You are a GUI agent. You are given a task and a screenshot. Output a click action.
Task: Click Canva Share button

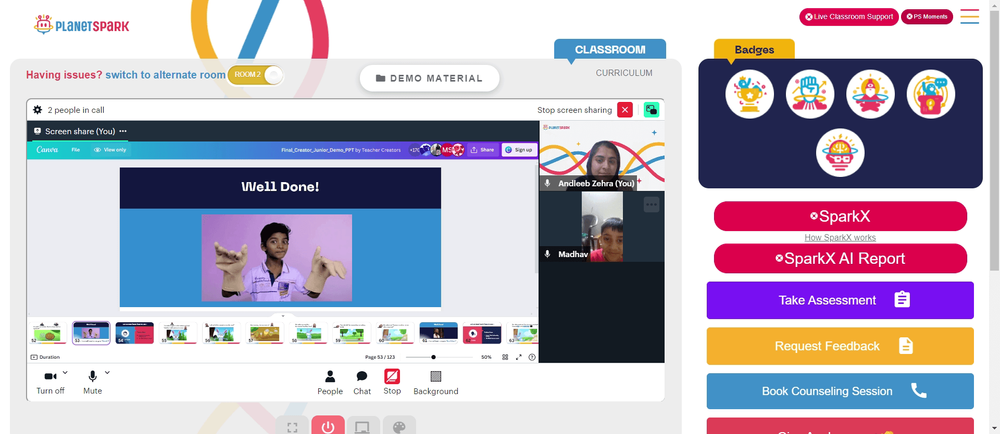point(482,150)
